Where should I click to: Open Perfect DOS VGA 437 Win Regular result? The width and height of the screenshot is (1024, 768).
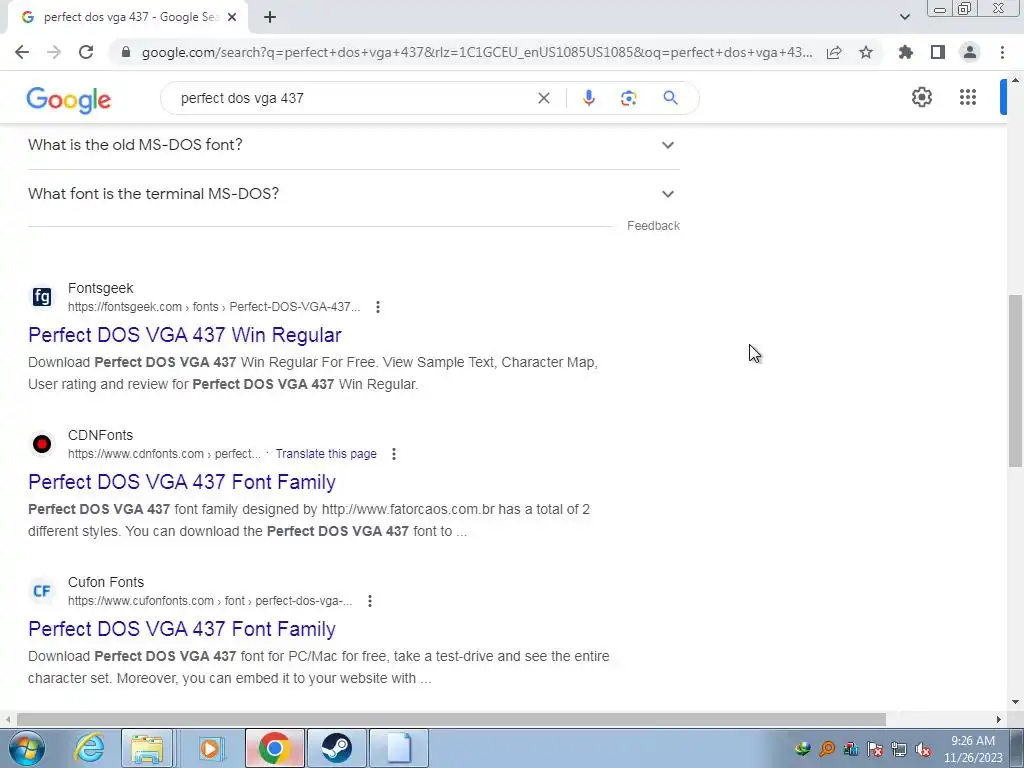coord(185,335)
